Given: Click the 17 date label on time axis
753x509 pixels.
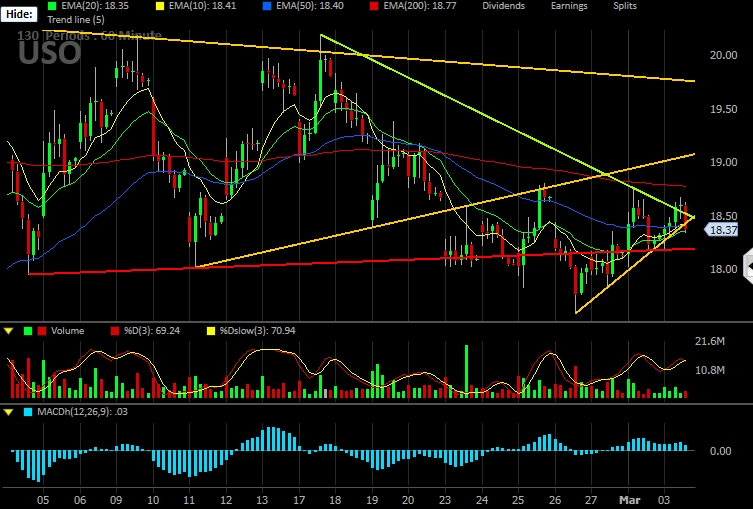Looking at the screenshot, I should [299, 500].
